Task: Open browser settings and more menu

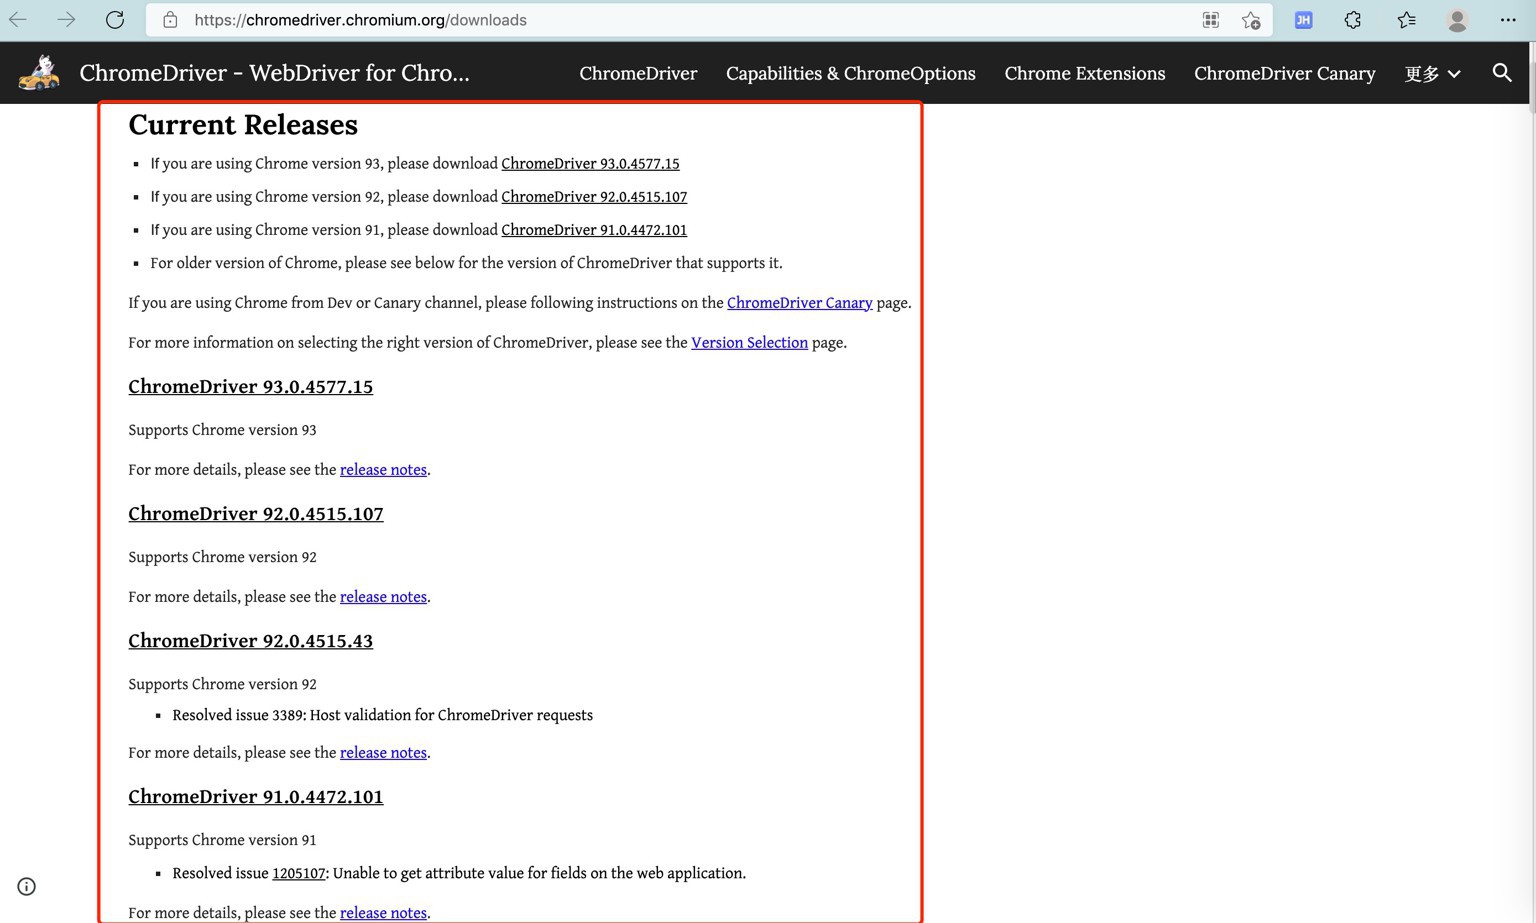Action: click(x=1508, y=20)
